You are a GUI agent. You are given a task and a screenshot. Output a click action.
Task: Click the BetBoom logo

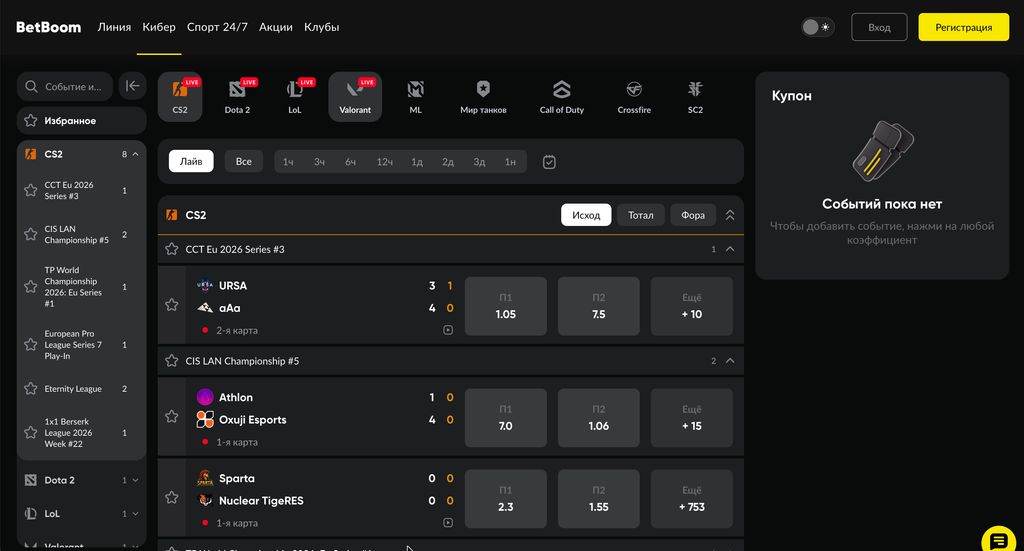pyautogui.click(x=48, y=27)
